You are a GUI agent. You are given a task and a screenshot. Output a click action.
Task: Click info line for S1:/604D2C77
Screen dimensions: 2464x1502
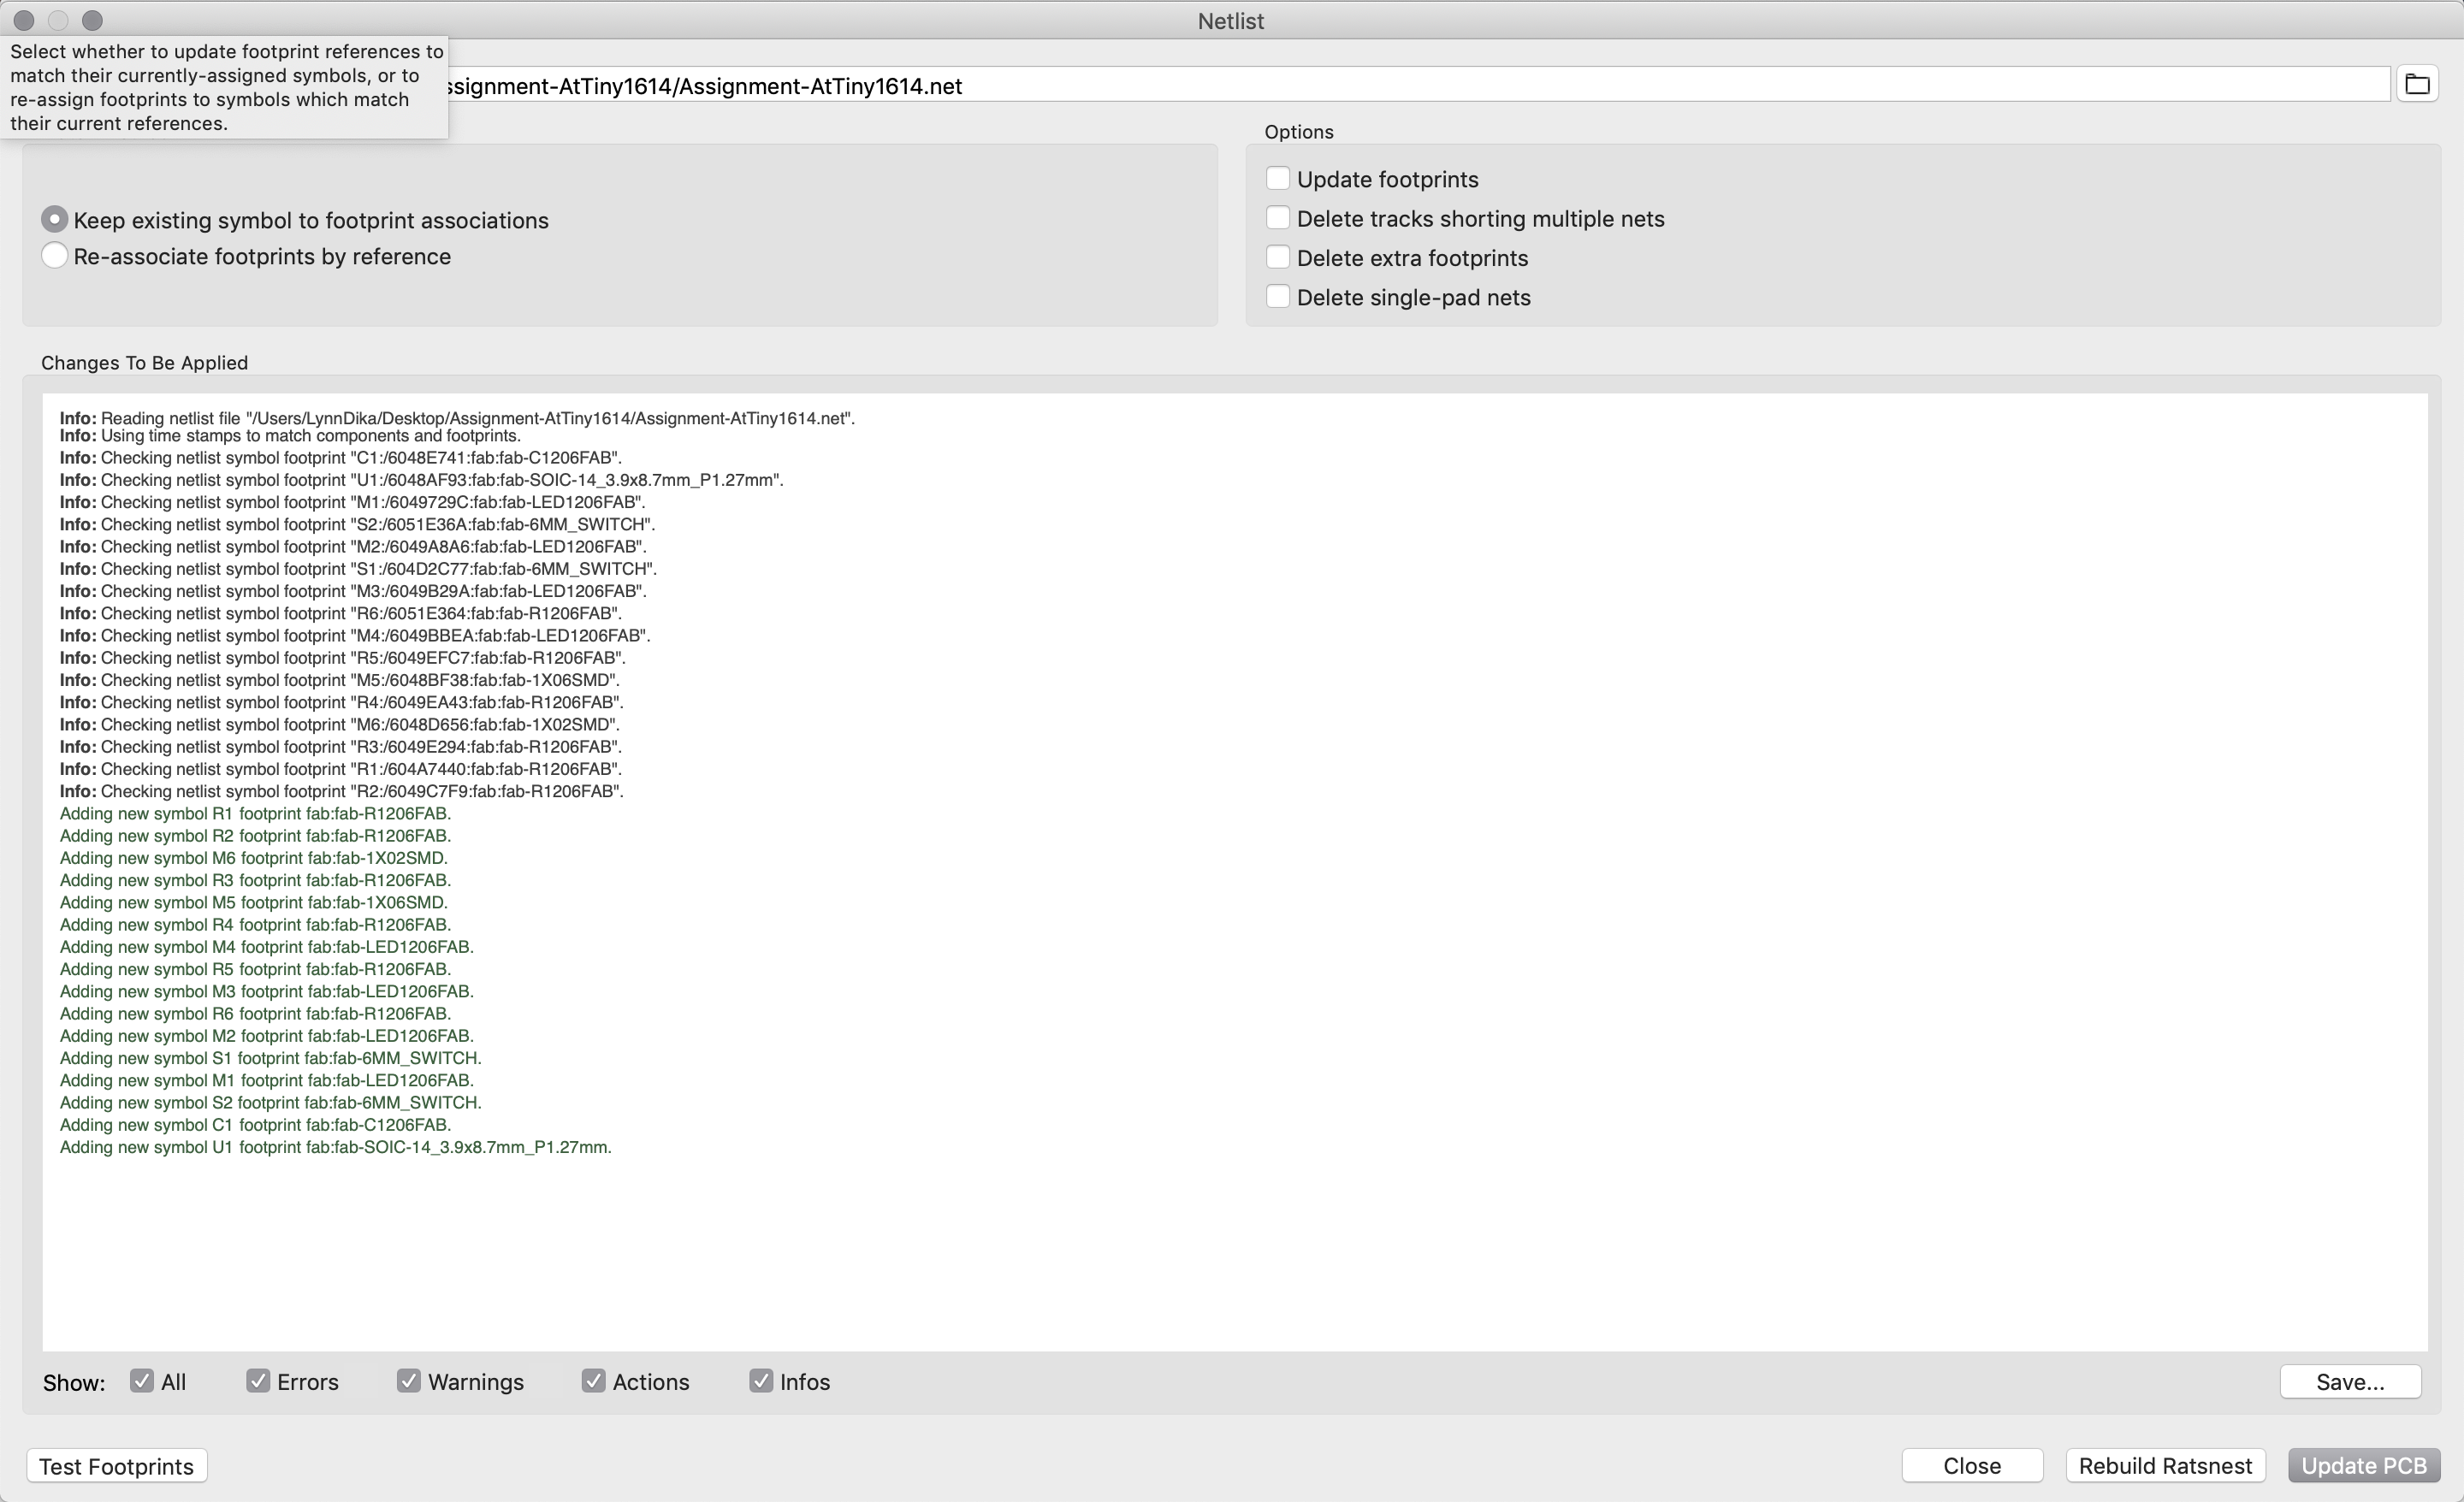tap(358, 569)
